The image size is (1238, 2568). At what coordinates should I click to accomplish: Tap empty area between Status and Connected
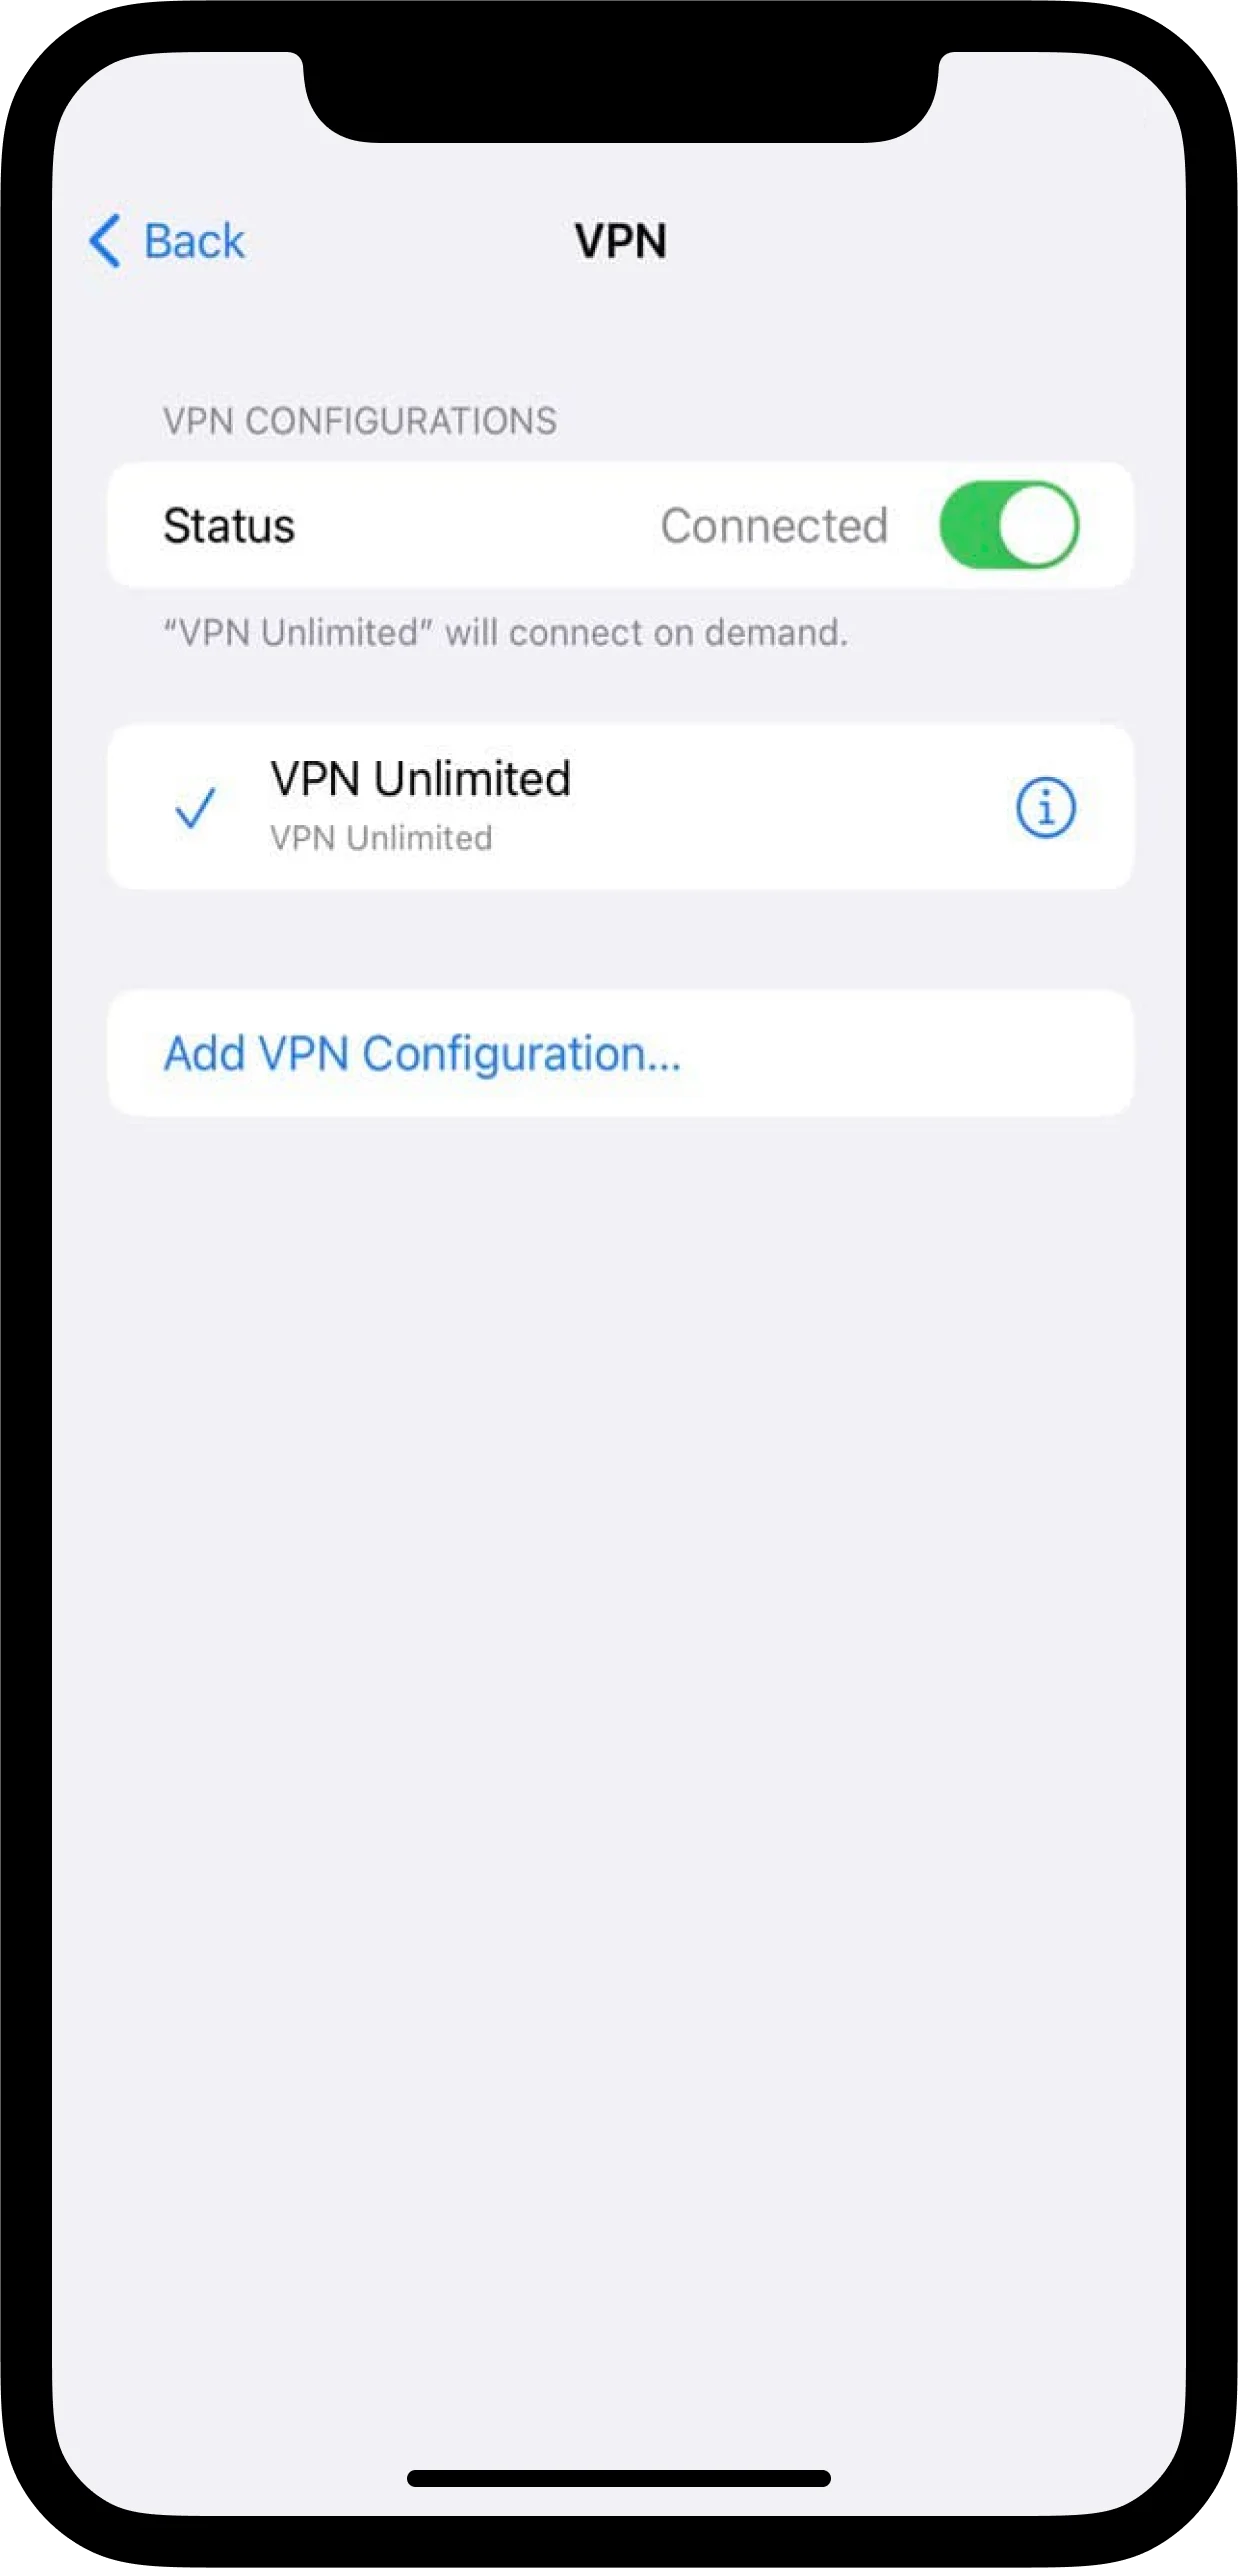pos(478,526)
